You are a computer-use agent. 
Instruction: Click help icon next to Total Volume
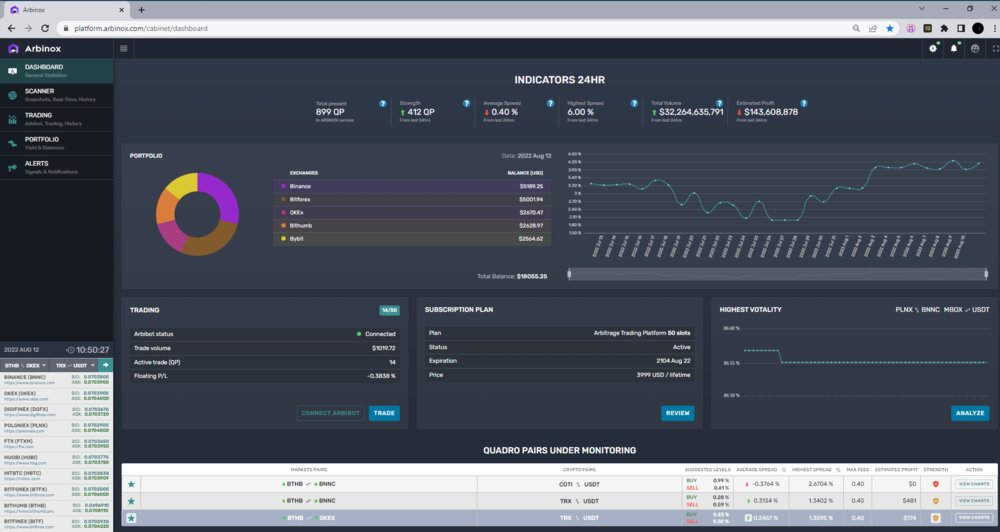click(x=719, y=103)
